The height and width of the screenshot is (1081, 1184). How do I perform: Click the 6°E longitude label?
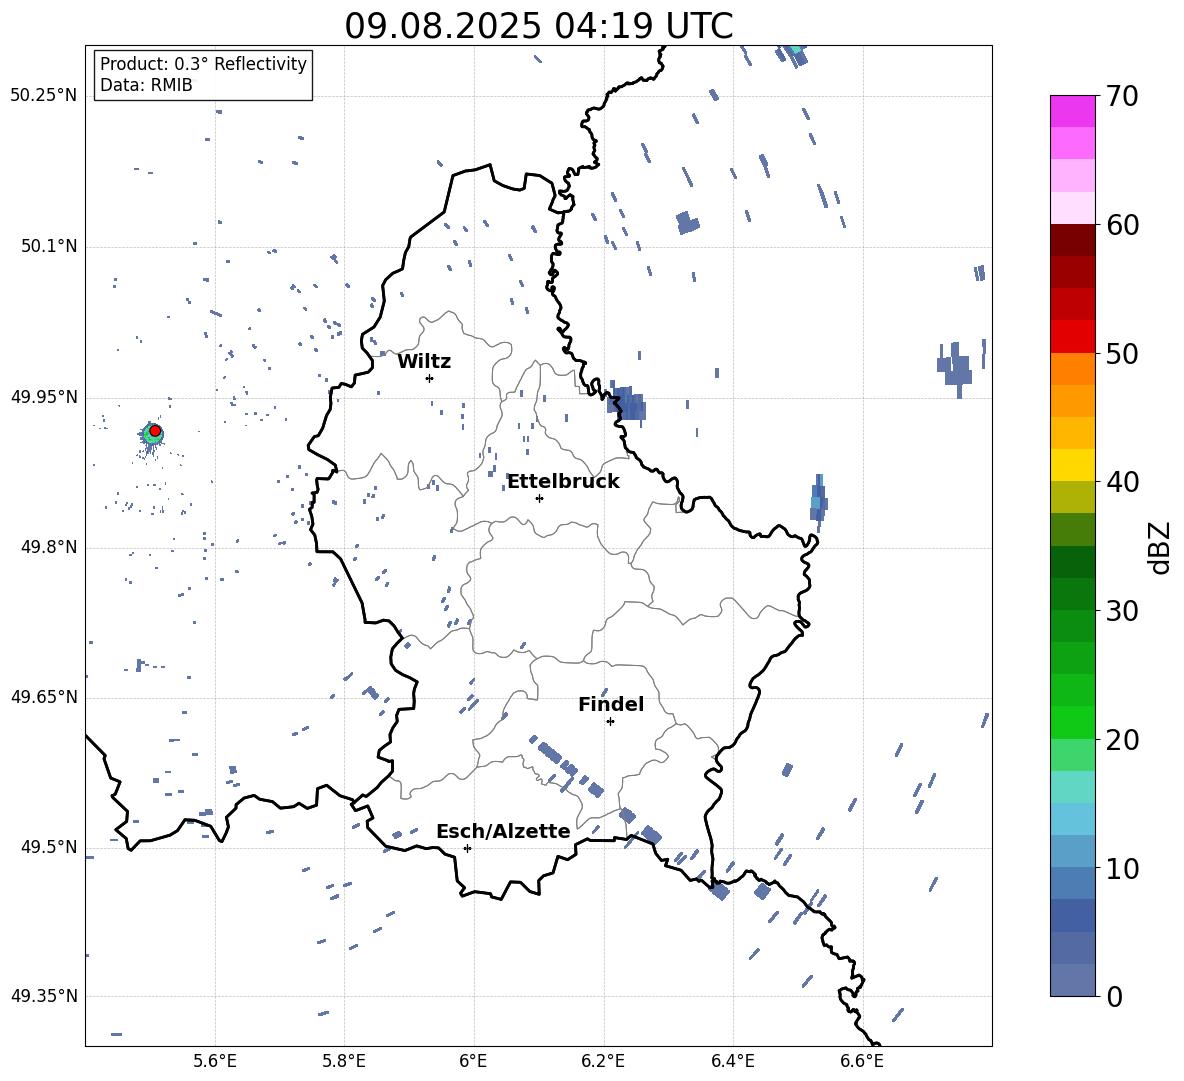coord(473,1061)
